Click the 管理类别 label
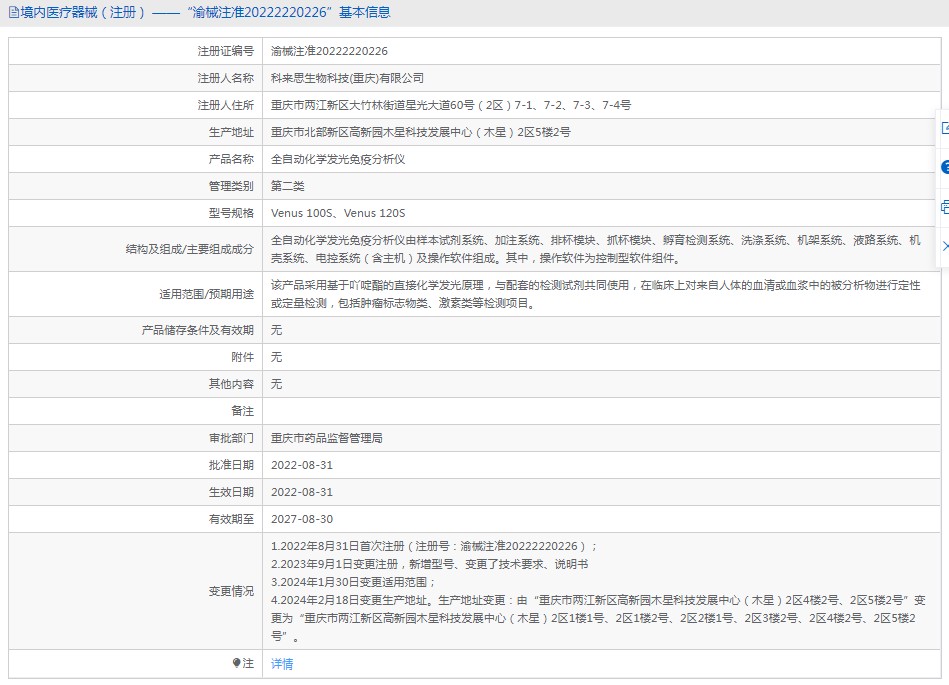Screen dimensions: 949x685 (231, 186)
